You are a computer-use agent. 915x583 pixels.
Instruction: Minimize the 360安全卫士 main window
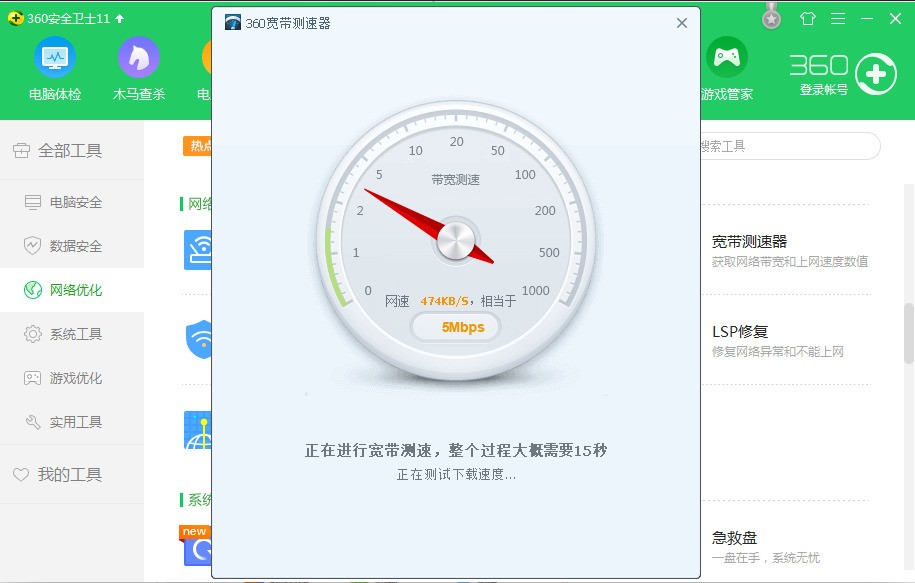[x=867, y=19]
